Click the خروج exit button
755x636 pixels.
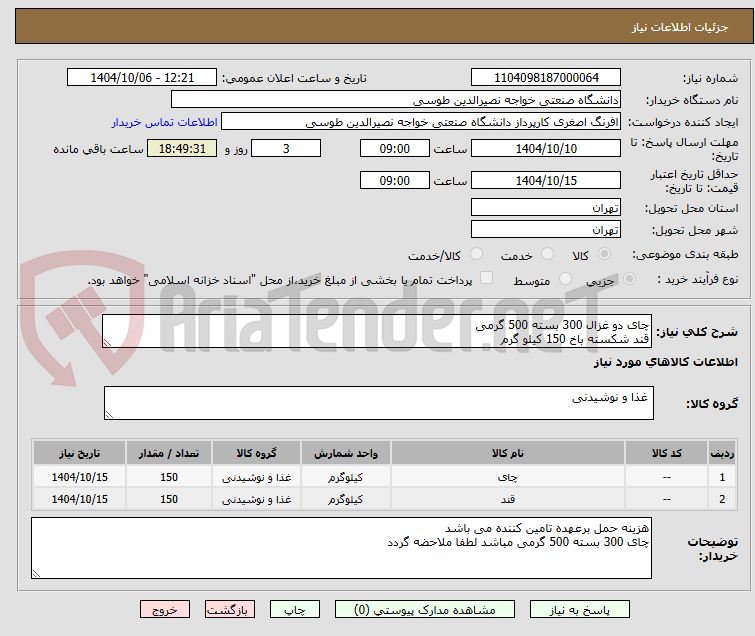pos(165,610)
